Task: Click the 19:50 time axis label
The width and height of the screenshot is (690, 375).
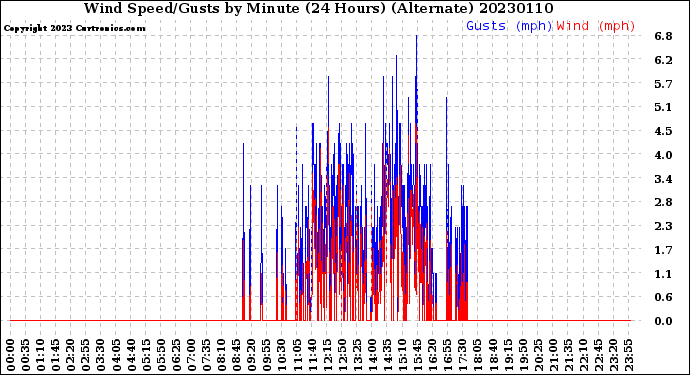Action: [522, 355]
